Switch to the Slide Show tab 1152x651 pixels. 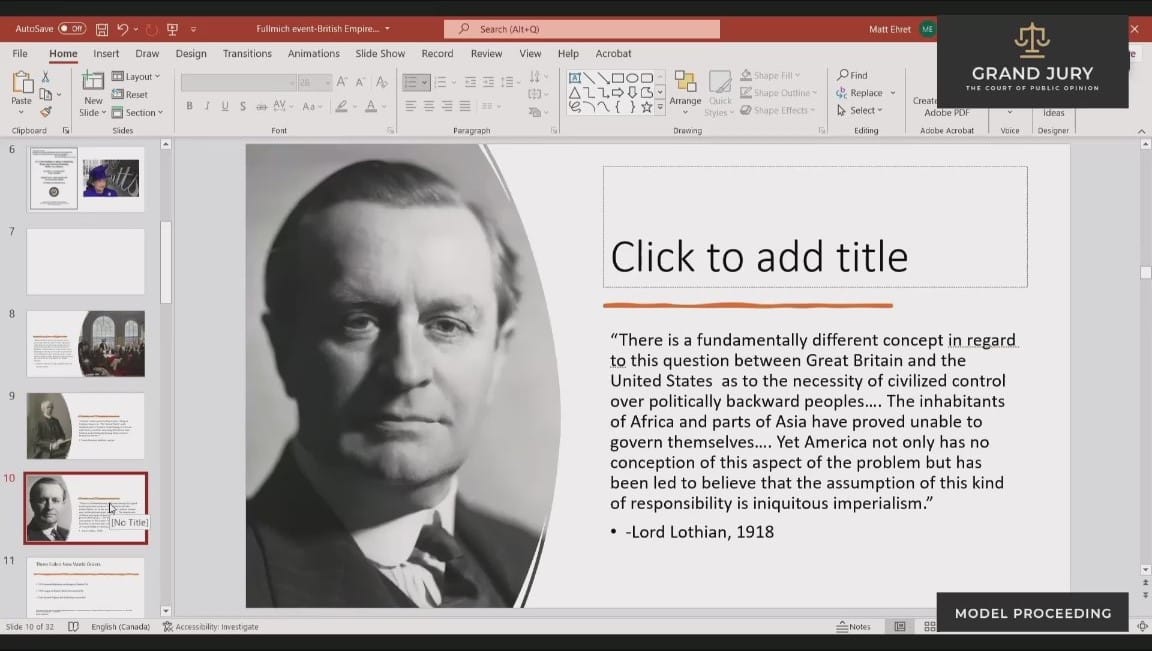click(x=380, y=54)
